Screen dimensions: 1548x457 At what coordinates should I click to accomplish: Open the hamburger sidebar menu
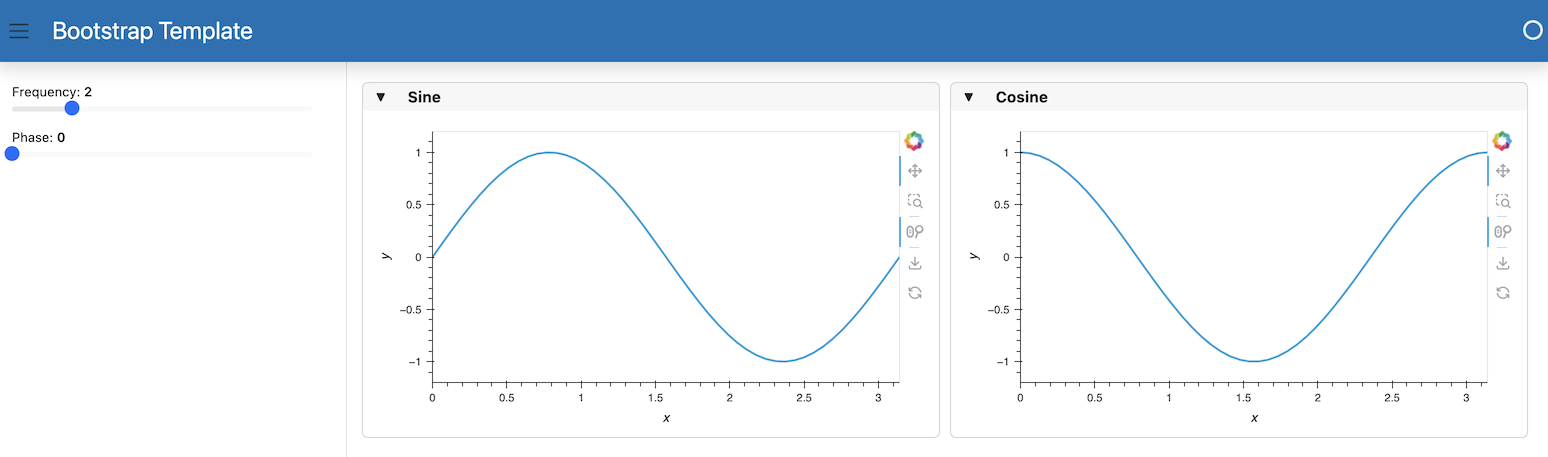pos(19,31)
